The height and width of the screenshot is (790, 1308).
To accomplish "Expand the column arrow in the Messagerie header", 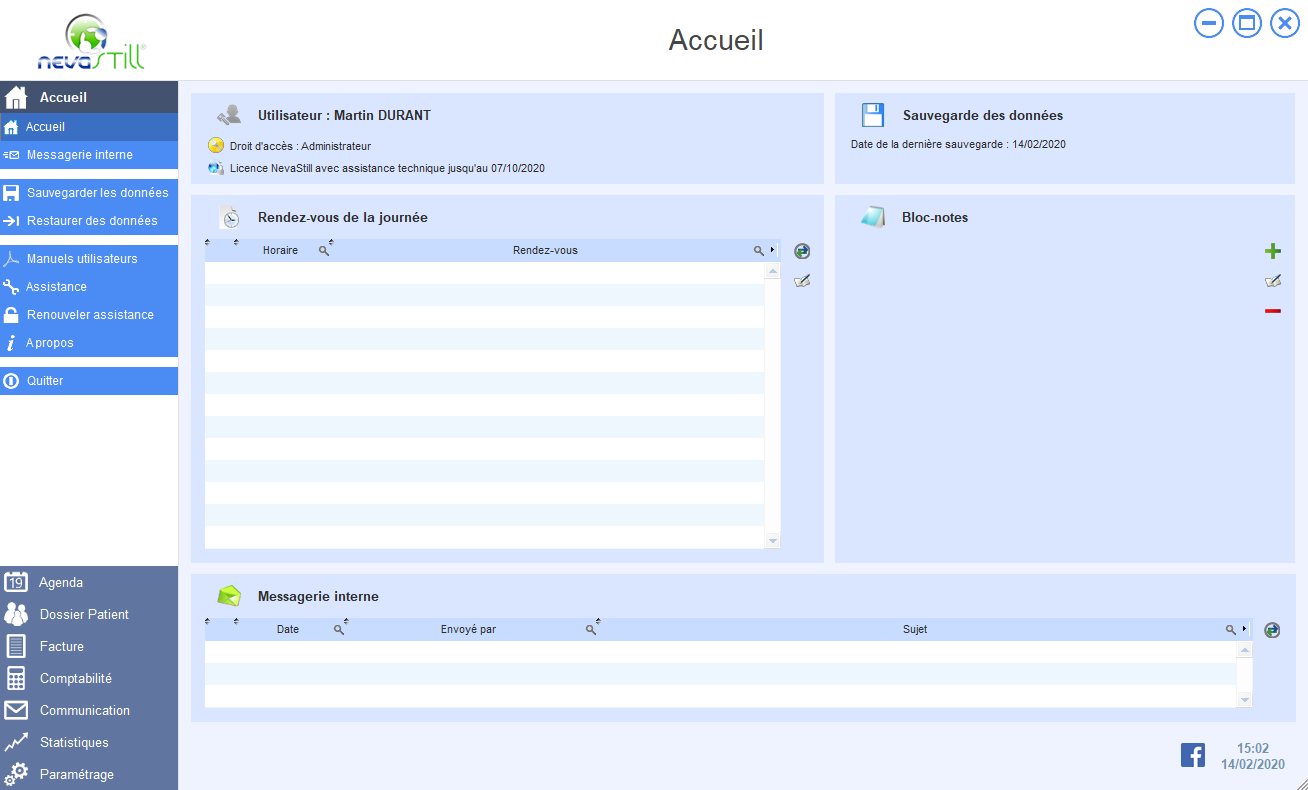I will pyautogui.click(x=1244, y=629).
